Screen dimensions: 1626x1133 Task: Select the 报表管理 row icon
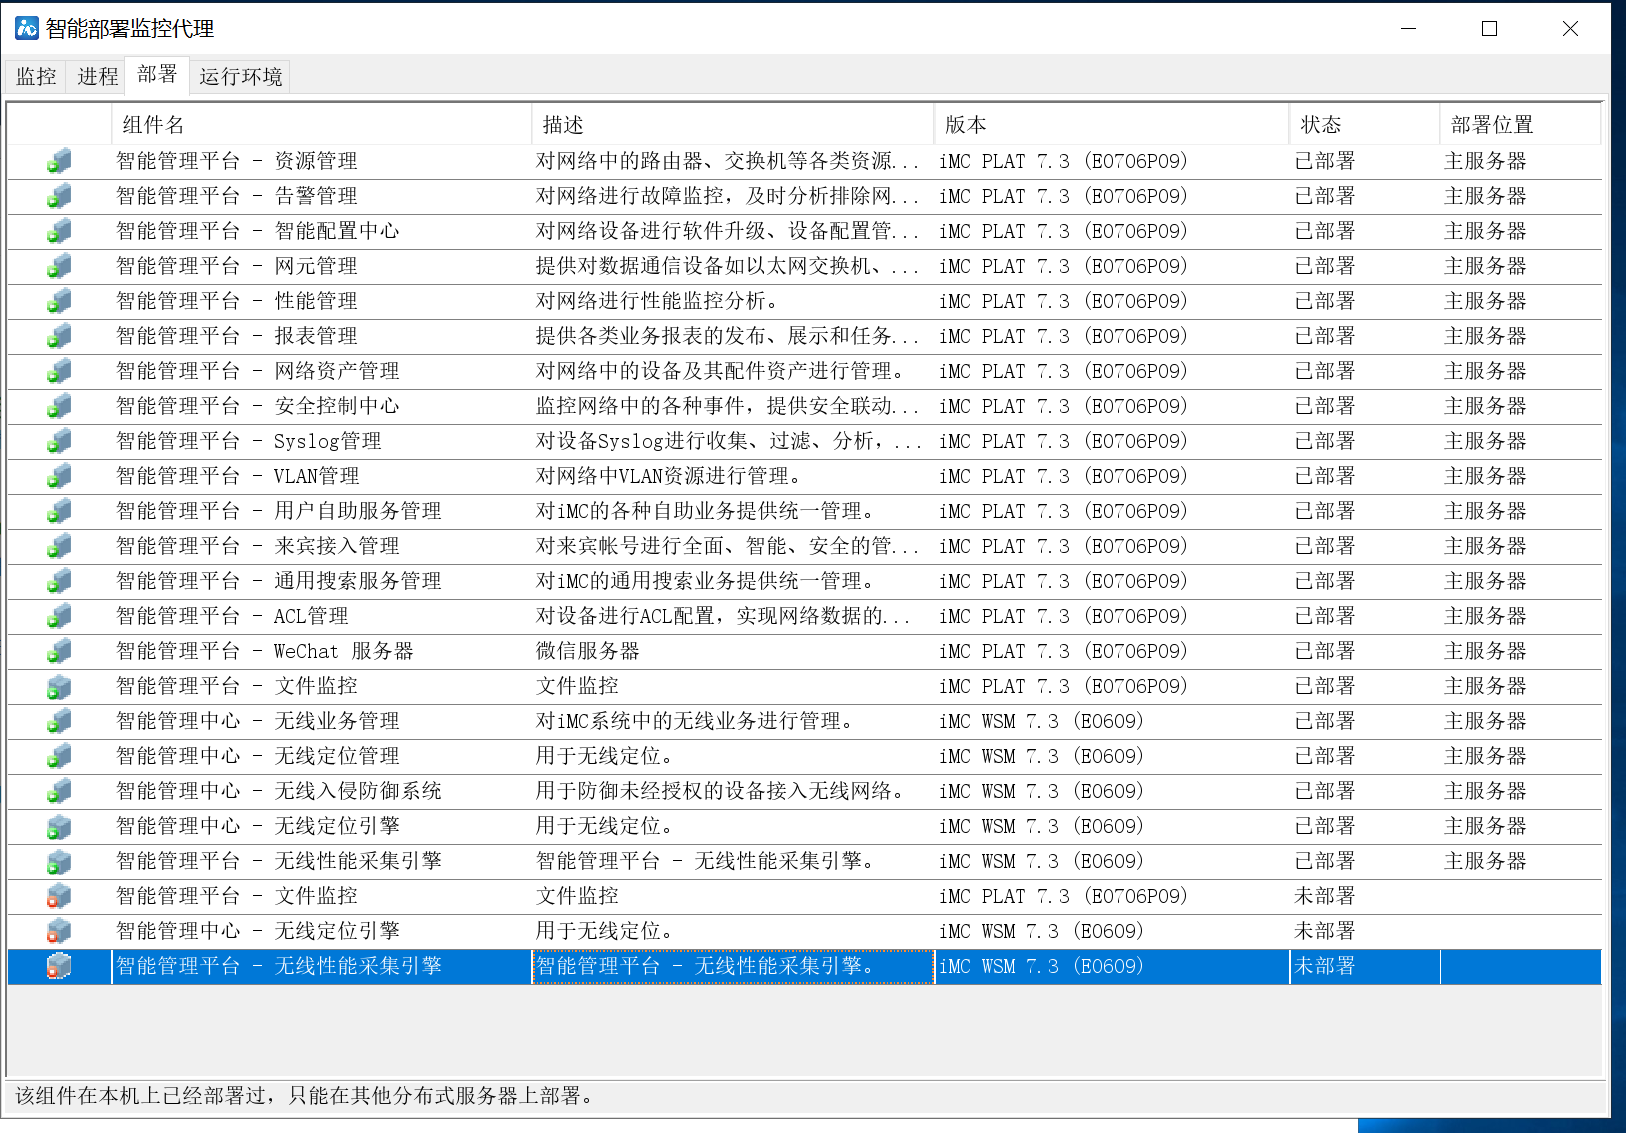click(x=59, y=336)
